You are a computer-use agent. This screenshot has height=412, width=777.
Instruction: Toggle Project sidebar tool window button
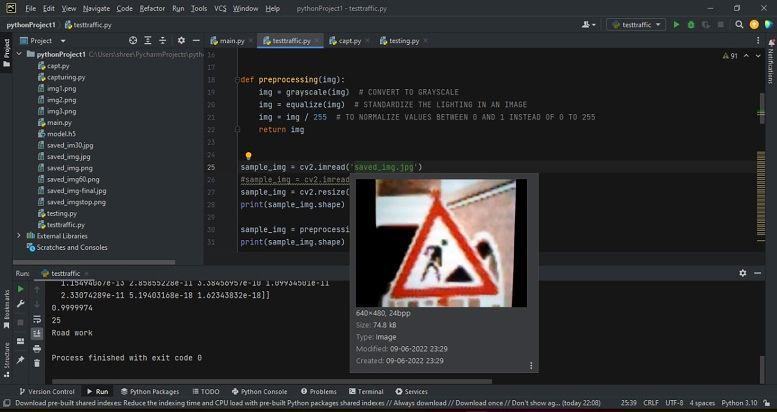tap(6, 53)
